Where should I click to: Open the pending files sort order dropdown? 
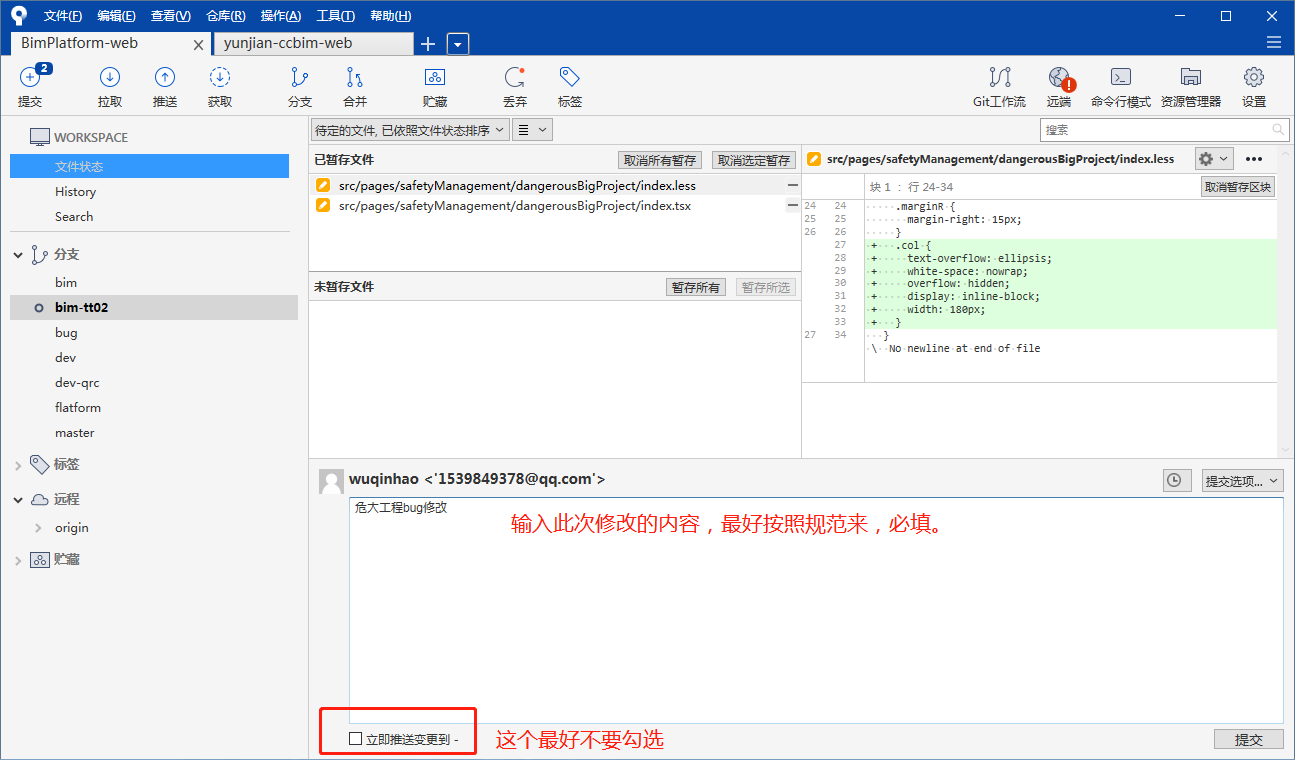pyautogui.click(x=409, y=130)
